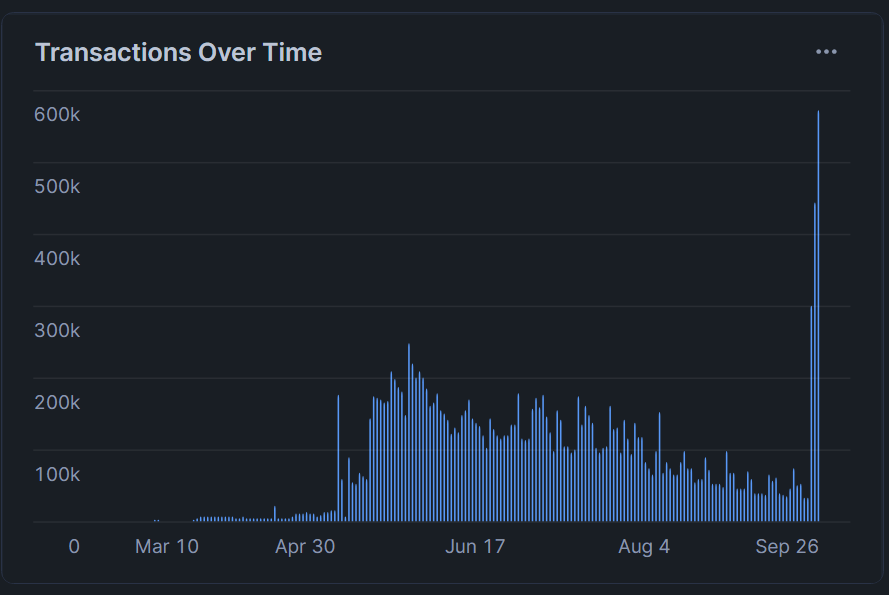Open the three-dot options menu
The height and width of the screenshot is (595, 889).
[x=826, y=52]
